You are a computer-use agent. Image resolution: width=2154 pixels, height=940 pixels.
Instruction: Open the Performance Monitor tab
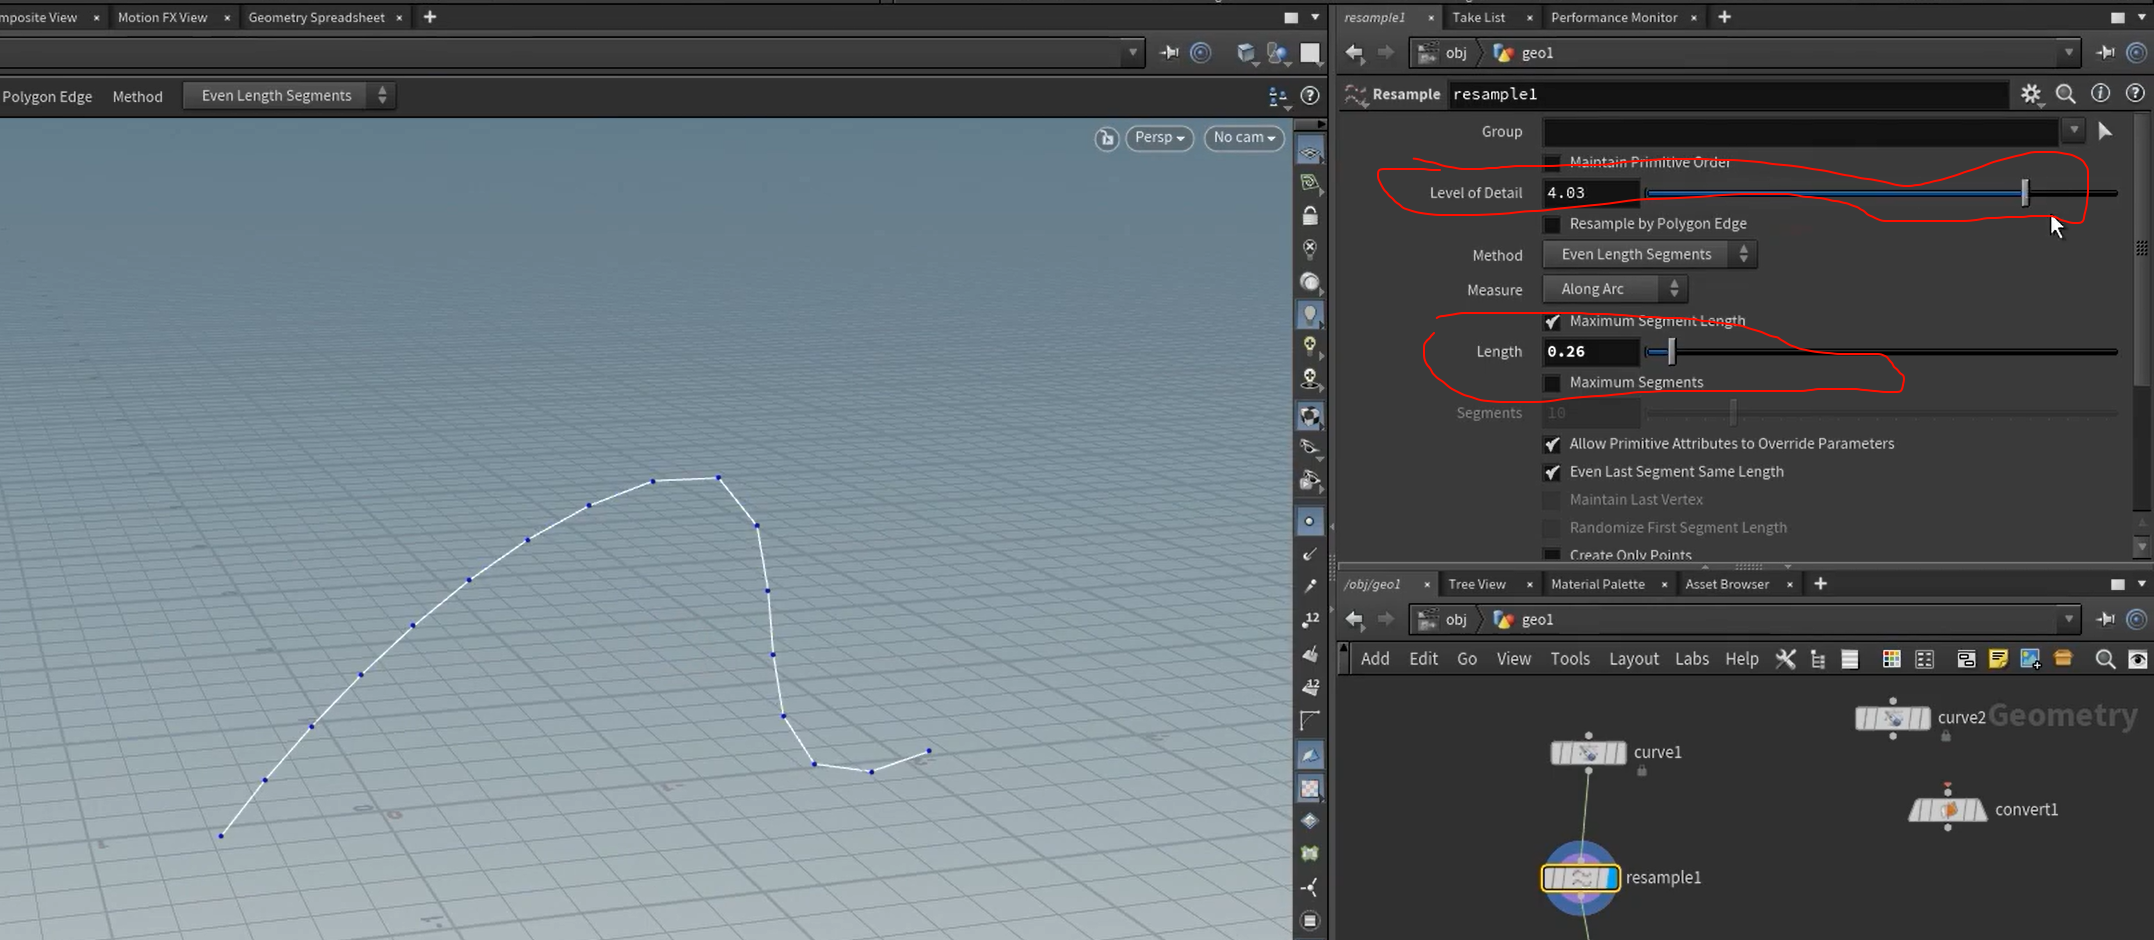click(x=1613, y=17)
